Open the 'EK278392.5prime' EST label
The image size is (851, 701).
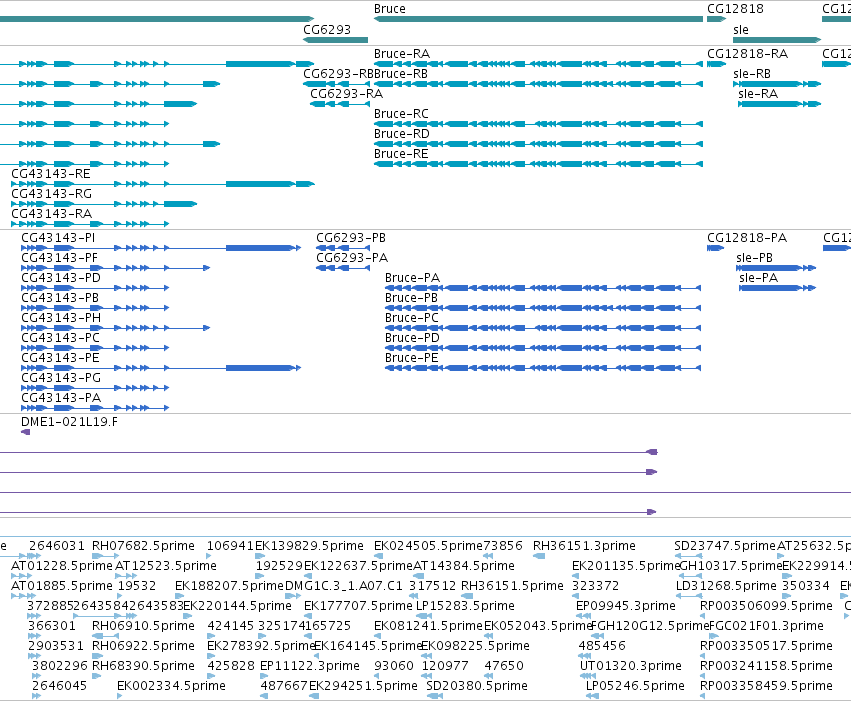(x=261, y=646)
